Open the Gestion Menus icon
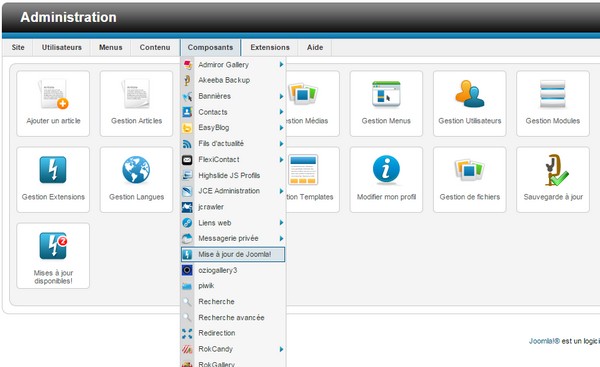This screenshot has height=367, width=600. [x=386, y=94]
